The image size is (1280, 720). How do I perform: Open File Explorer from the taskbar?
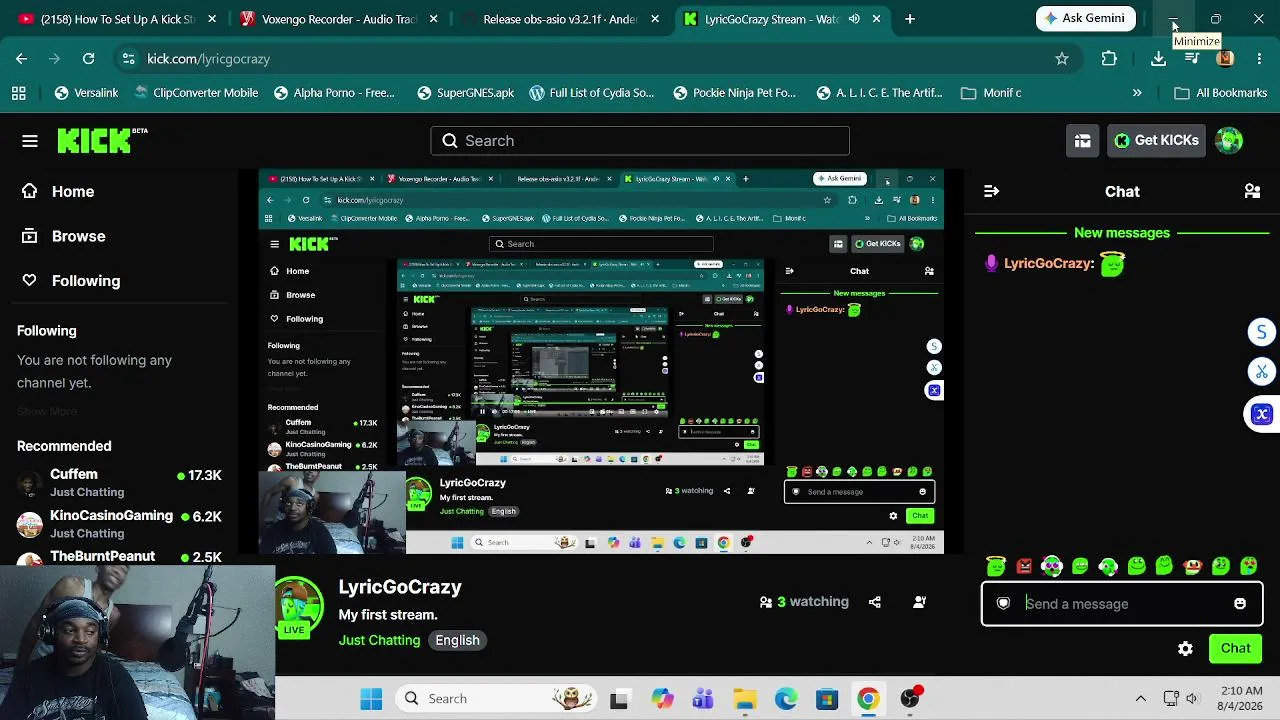(x=745, y=699)
